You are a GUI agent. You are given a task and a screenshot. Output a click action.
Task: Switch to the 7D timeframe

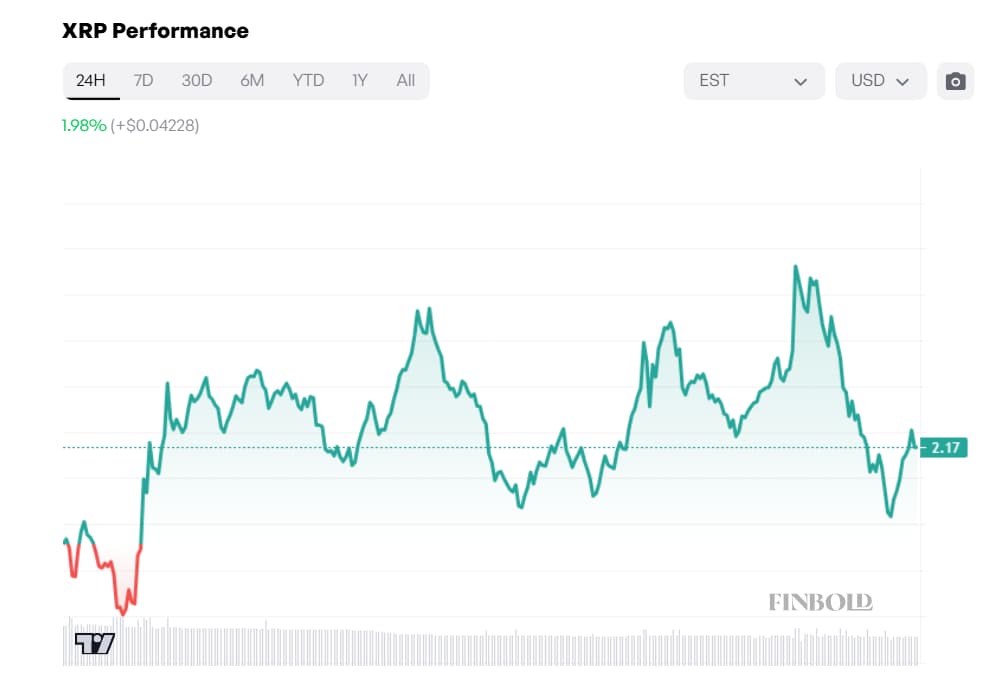[143, 81]
